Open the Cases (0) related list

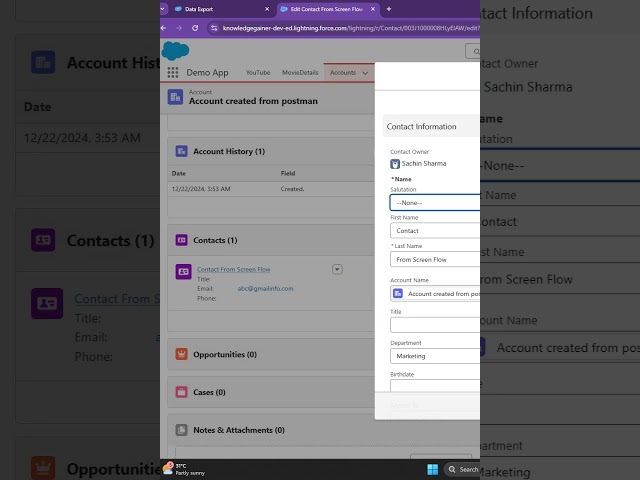coord(209,392)
